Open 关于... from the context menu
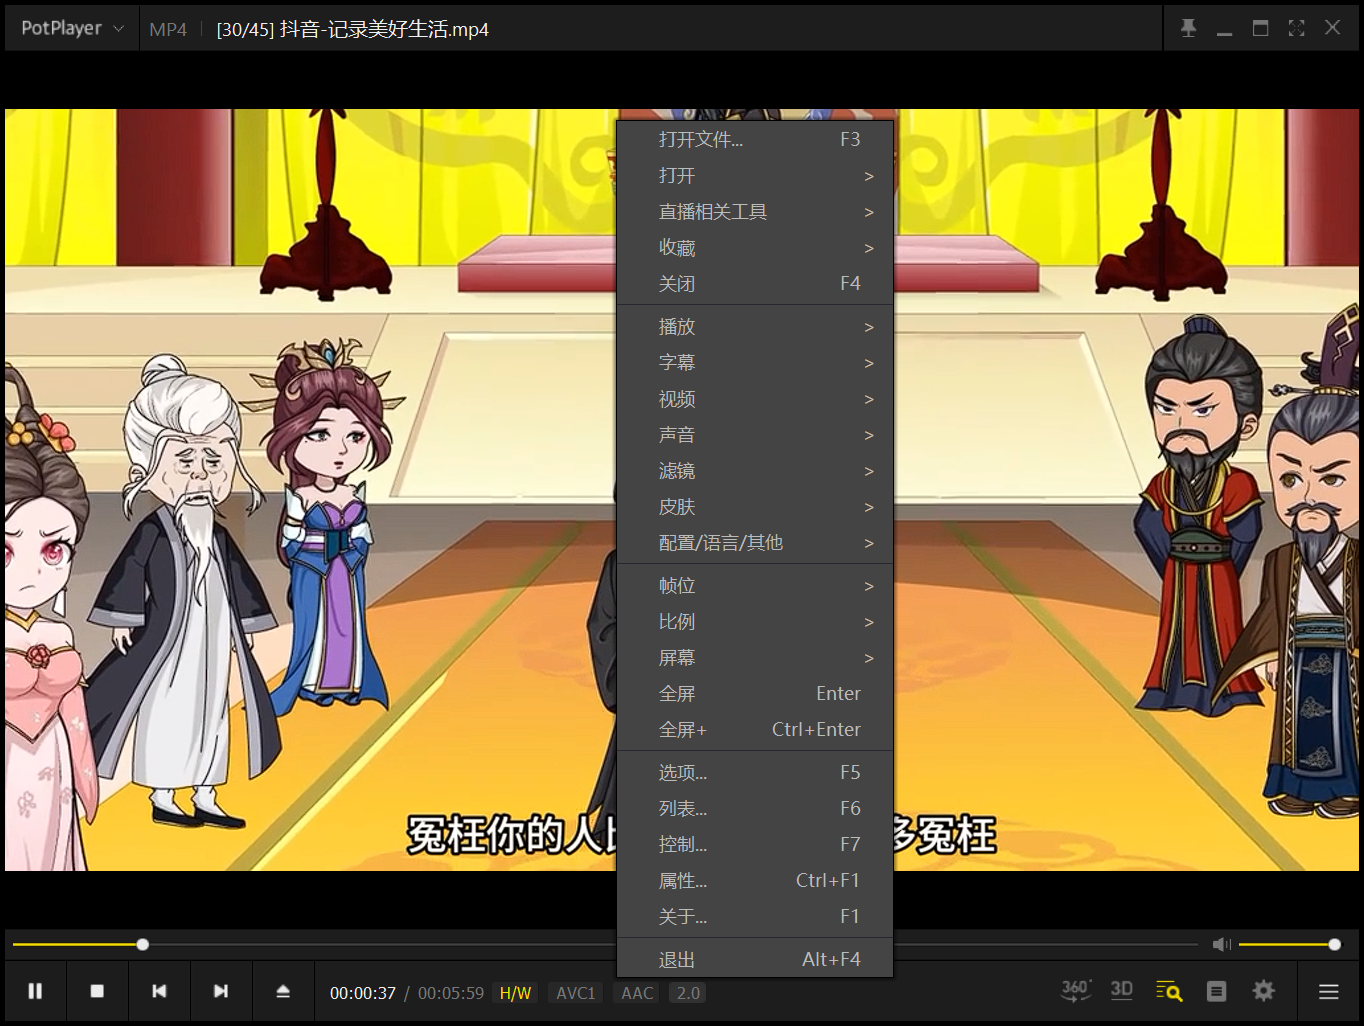Image resolution: width=1364 pixels, height=1026 pixels. pos(755,917)
